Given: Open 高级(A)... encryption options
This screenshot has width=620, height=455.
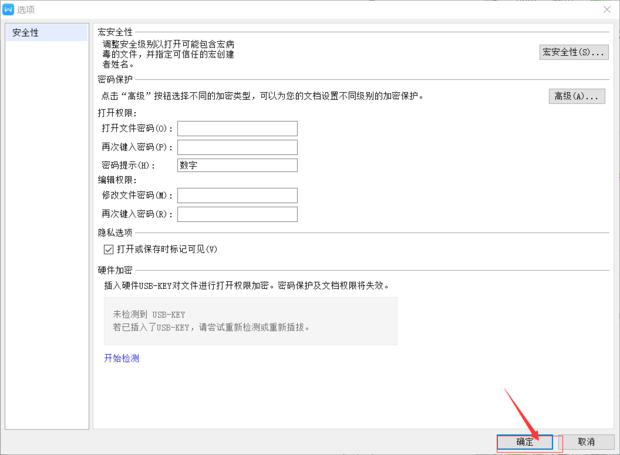Looking at the screenshot, I should coord(577,96).
